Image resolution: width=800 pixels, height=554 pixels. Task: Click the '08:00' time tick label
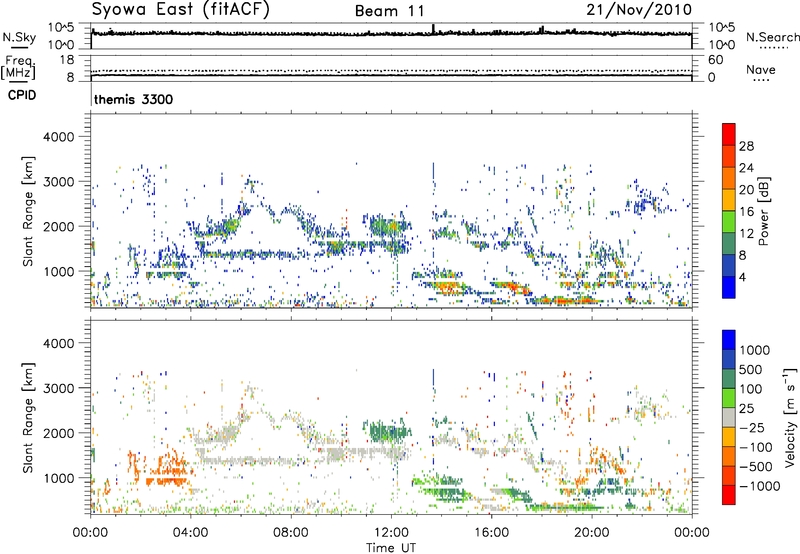[x=291, y=533]
